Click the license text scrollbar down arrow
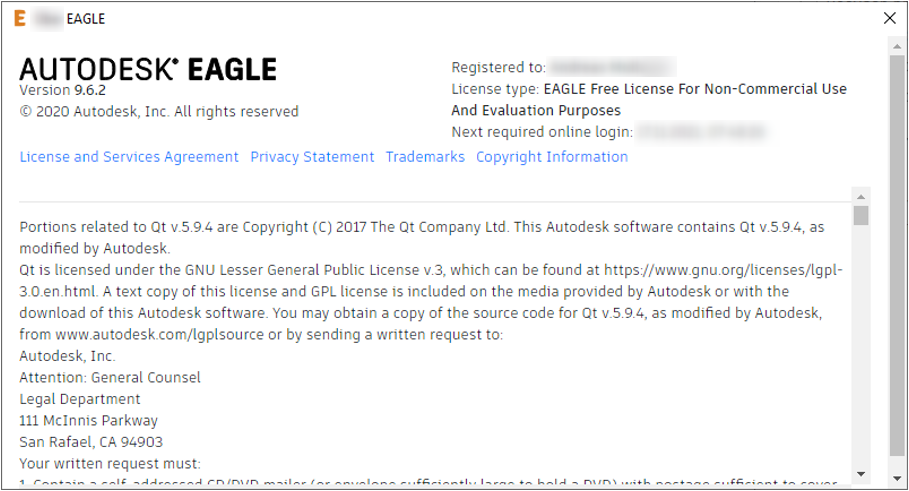Viewport: 909px width, 491px height. [861, 473]
